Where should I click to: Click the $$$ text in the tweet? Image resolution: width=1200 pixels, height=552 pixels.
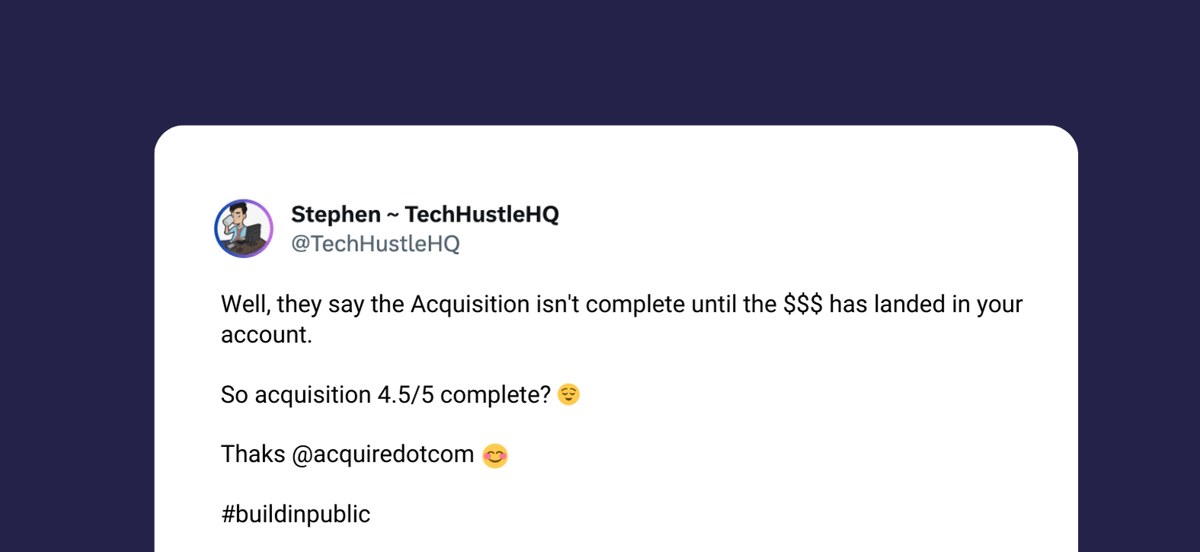click(803, 305)
